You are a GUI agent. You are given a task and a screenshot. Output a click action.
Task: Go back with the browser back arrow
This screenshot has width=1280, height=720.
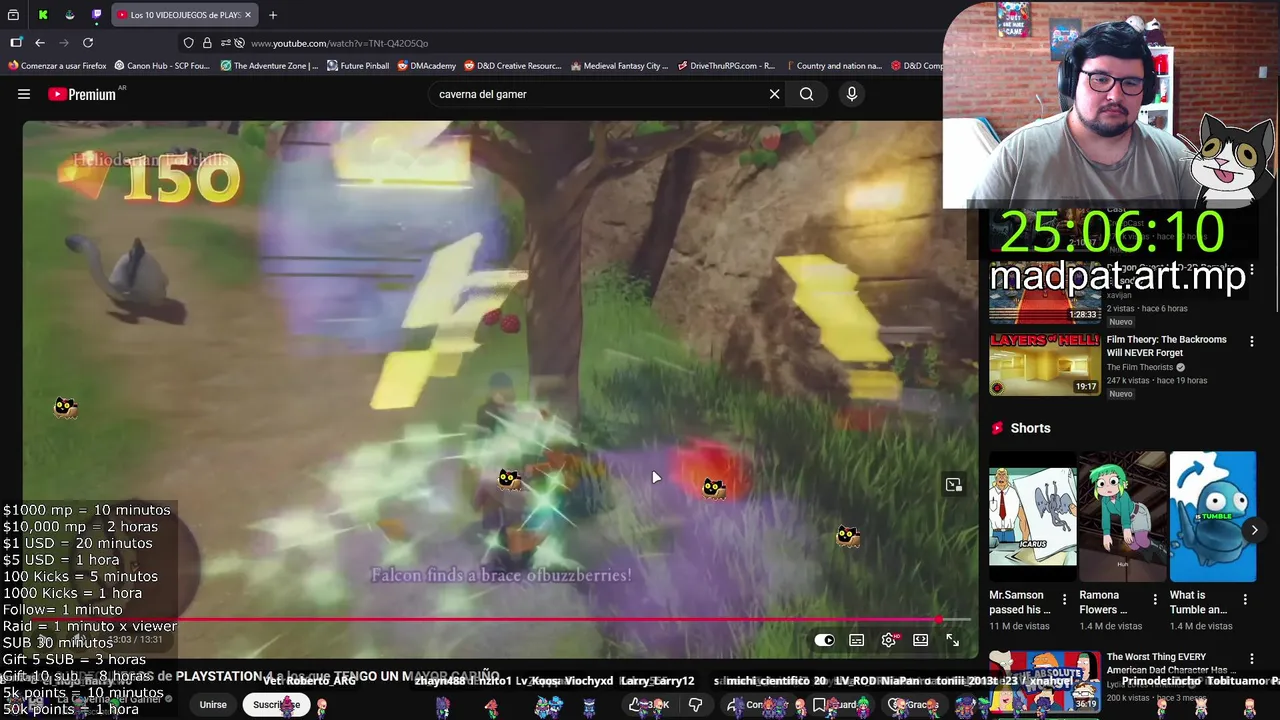click(40, 43)
